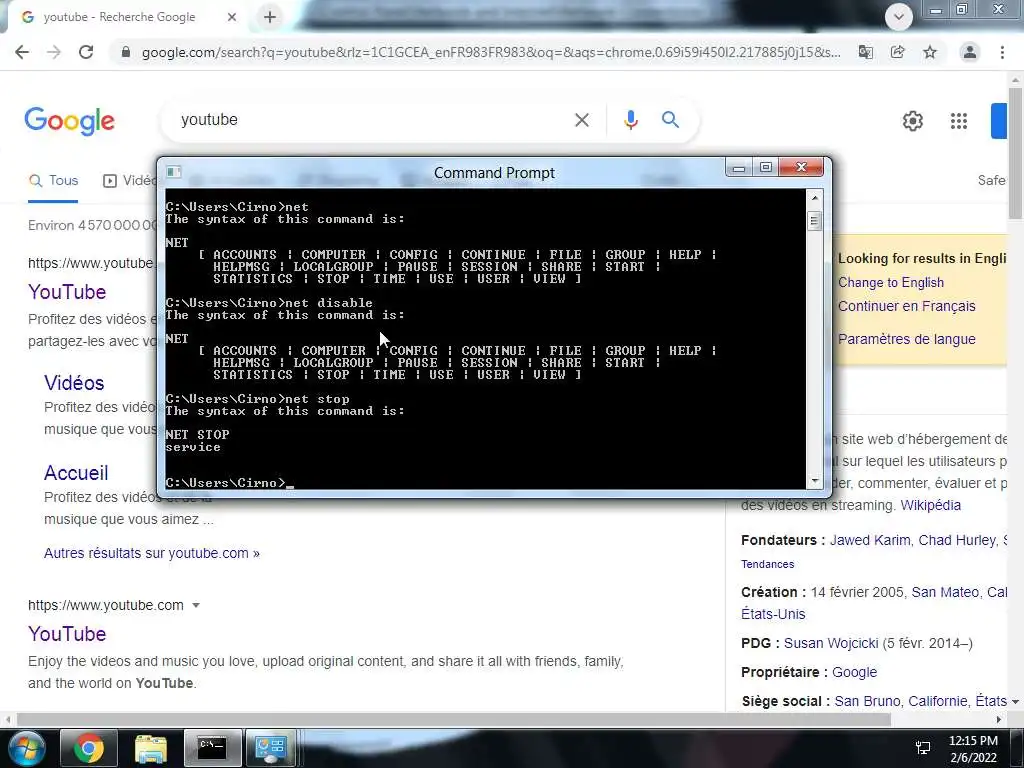This screenshot has width=1024, height=768.
Task: Click the network tray icon
Action: tap(923, 748)
